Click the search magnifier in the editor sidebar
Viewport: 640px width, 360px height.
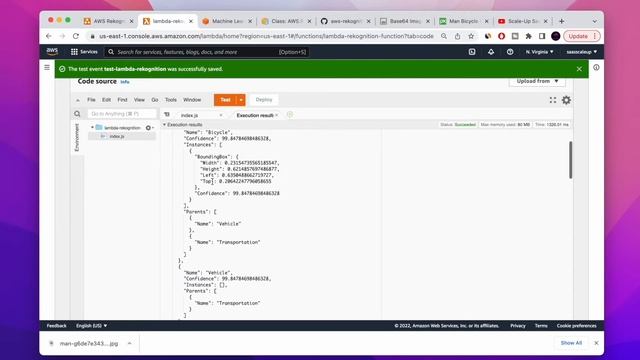(x=77, y=114)
